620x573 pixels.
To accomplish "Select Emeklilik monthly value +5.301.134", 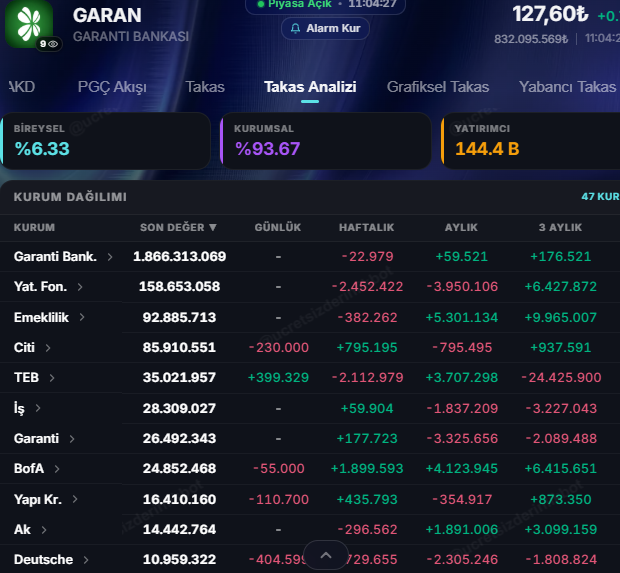I will tap(462, 318).
